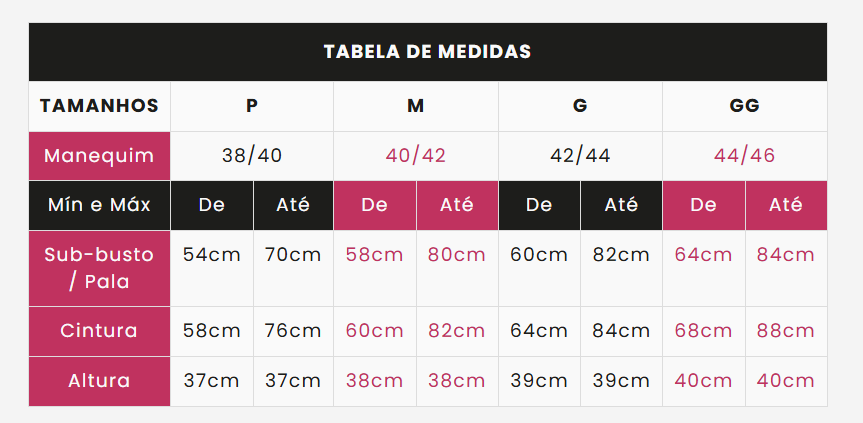This screenshot has height=423, width=863.
Task: Select the TAMANHOS header cell
Action: point(100,106)
